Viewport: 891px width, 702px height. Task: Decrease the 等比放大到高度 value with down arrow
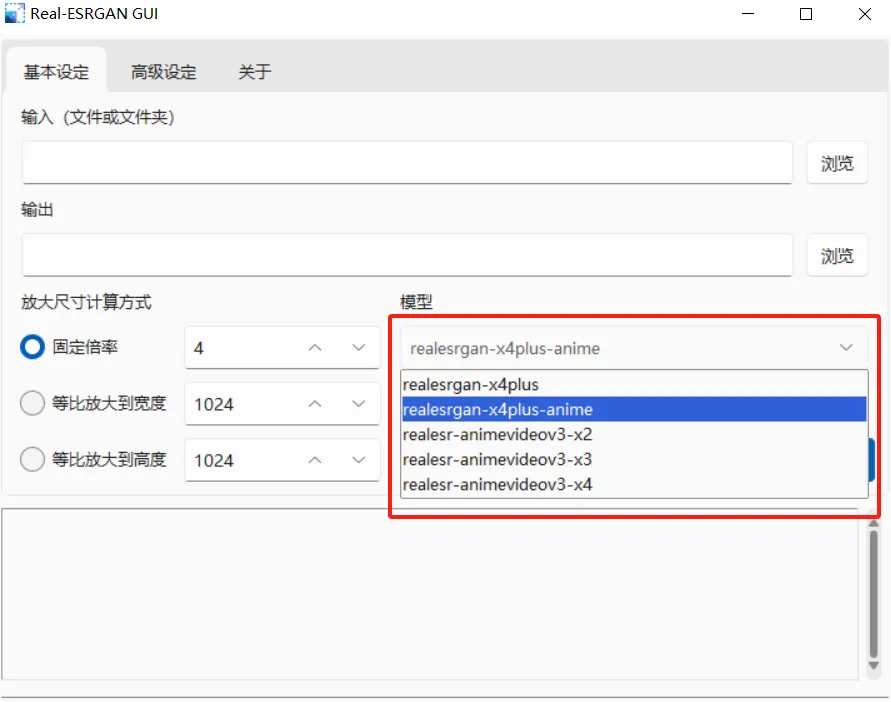pos(359,460)
